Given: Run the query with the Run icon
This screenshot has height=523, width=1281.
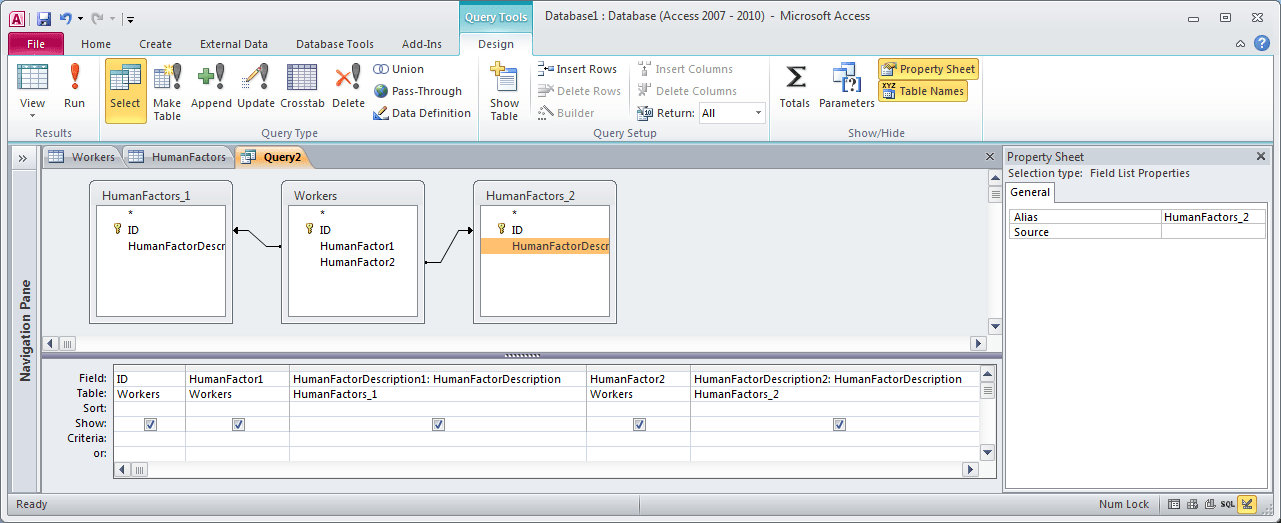Looking at the screenshot, I should tap(74, 78).
